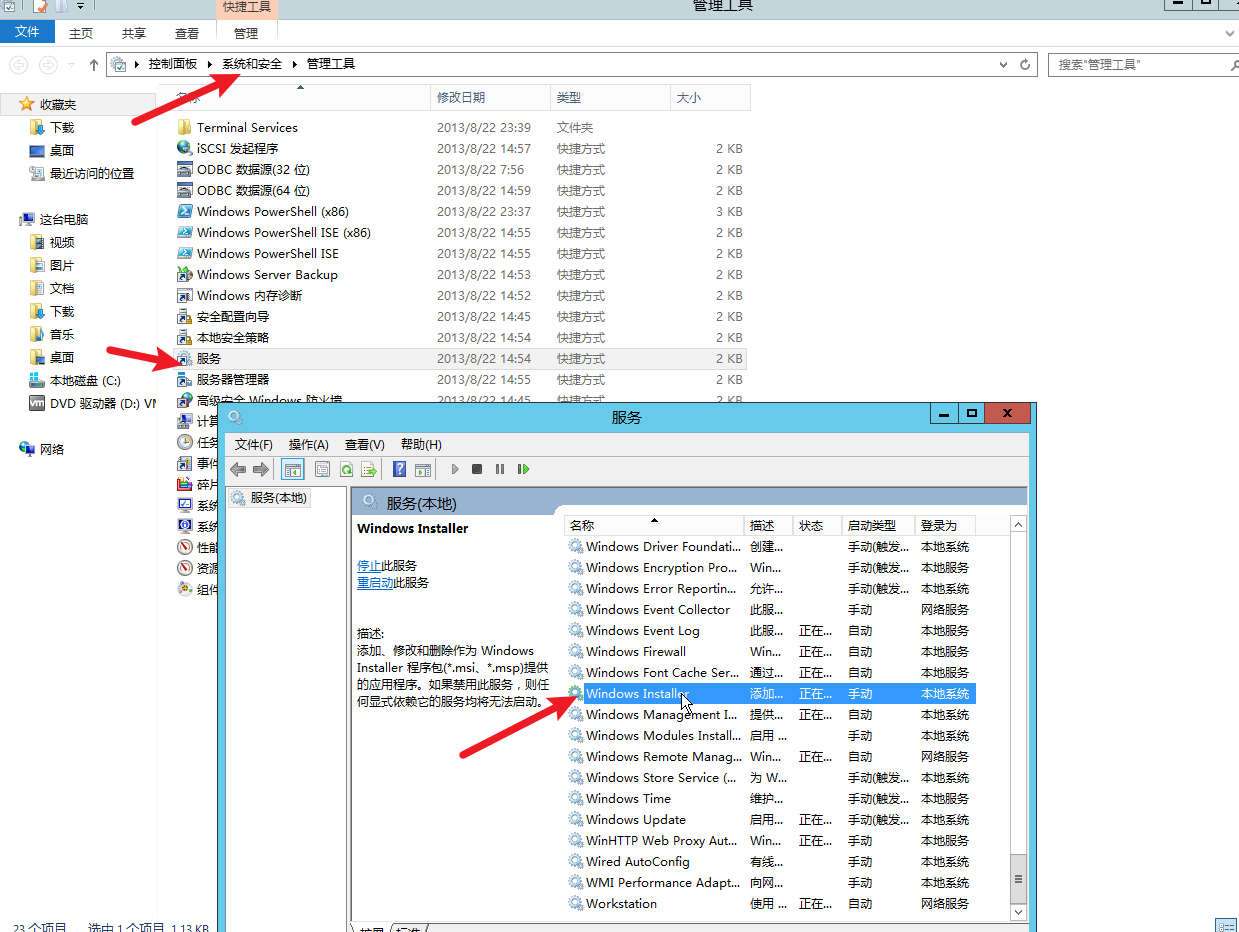Sort services by 状态 column header
Viewport: 1239px width, 932px height.
click(x=818, y=525)
